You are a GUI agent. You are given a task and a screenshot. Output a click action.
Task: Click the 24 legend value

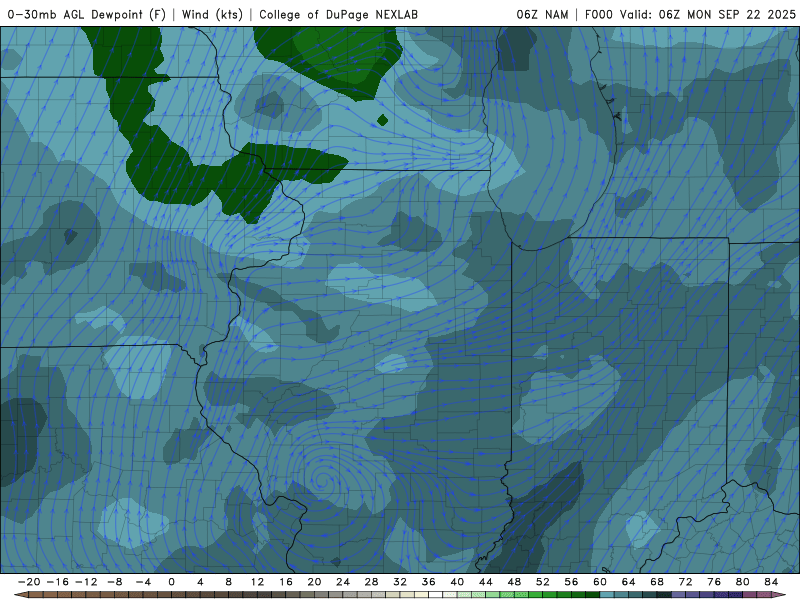(343, 582)
